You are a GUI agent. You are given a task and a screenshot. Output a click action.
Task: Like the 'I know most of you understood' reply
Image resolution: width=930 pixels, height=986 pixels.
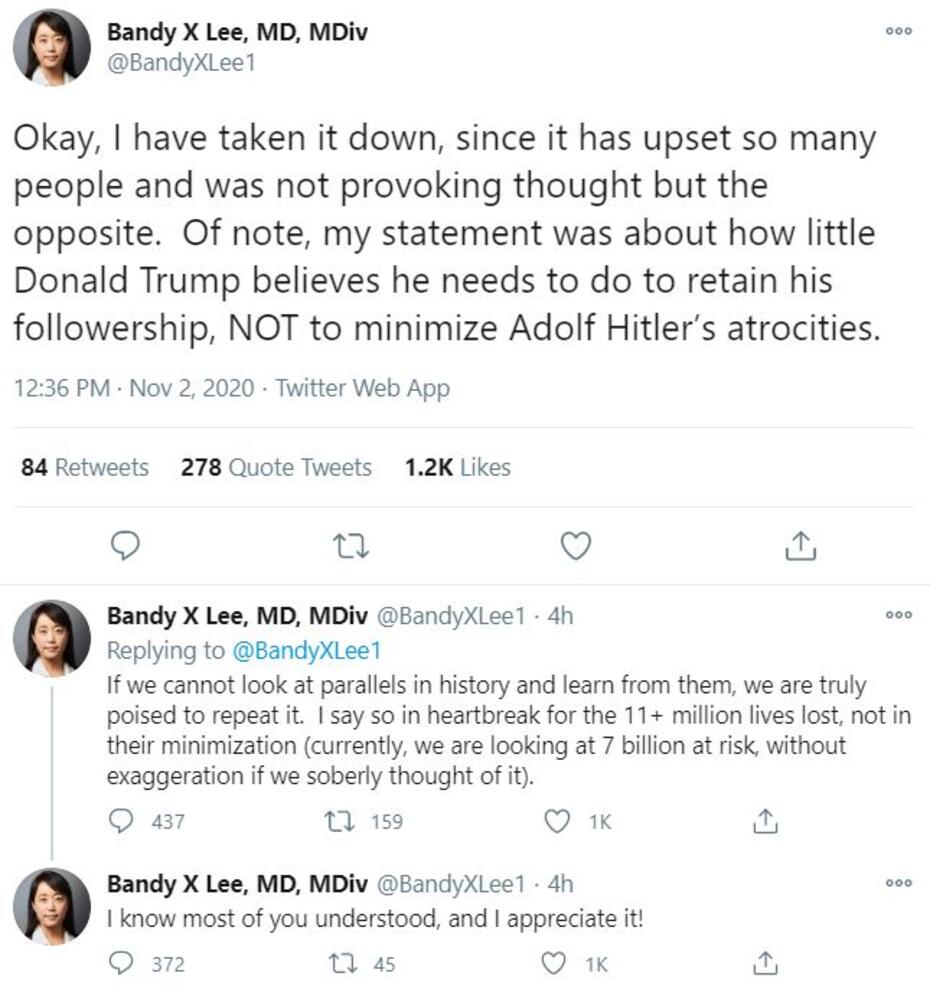click(556, 964)
